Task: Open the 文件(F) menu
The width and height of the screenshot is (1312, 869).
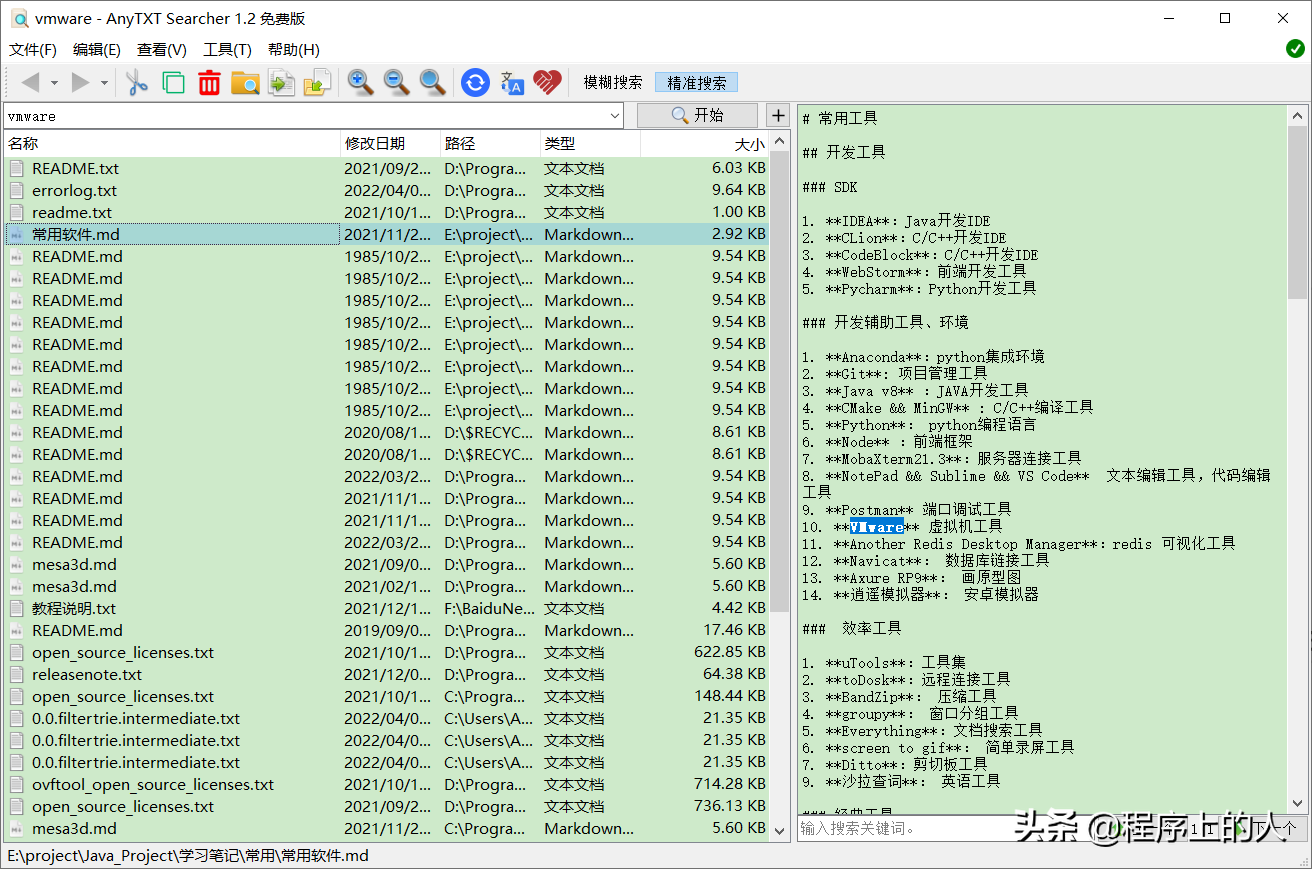Action: click(33, 50)
